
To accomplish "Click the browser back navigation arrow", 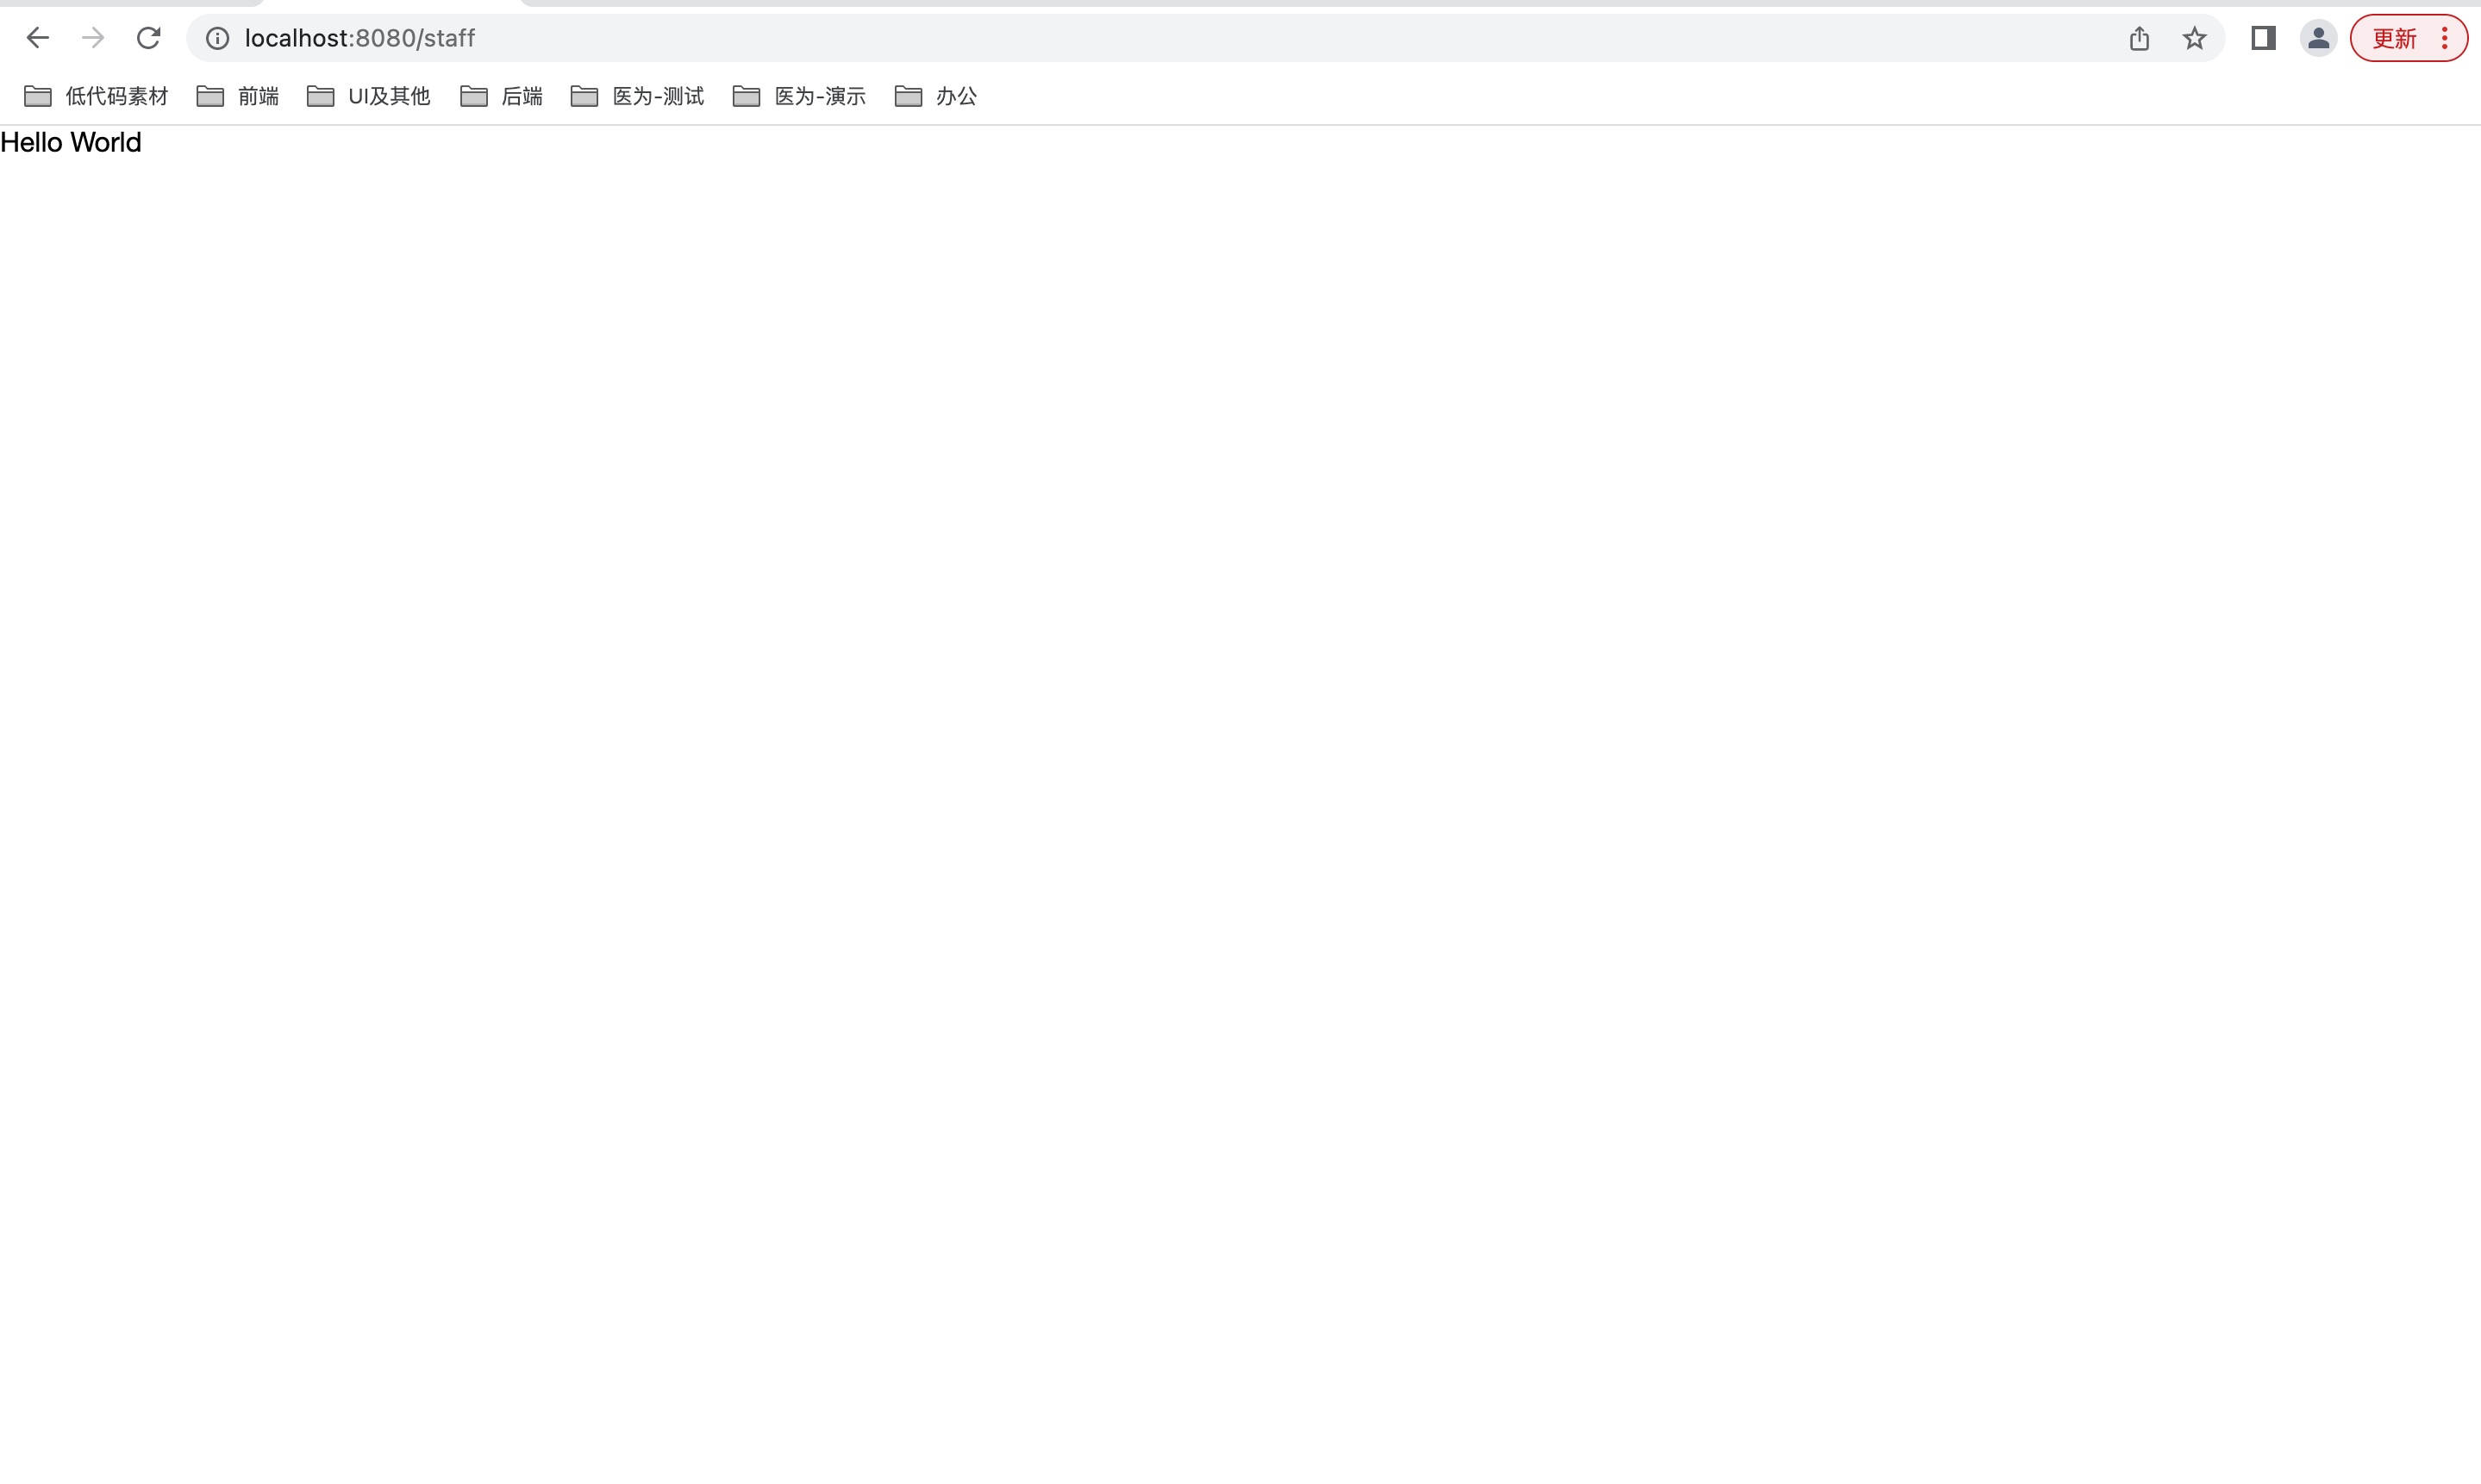I will (37, 37).
